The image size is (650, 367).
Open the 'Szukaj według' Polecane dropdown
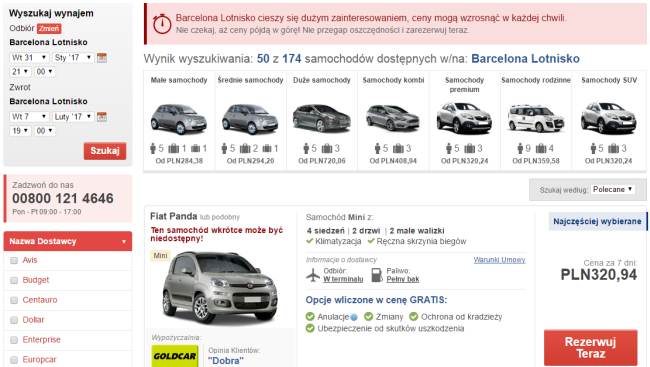613,190
